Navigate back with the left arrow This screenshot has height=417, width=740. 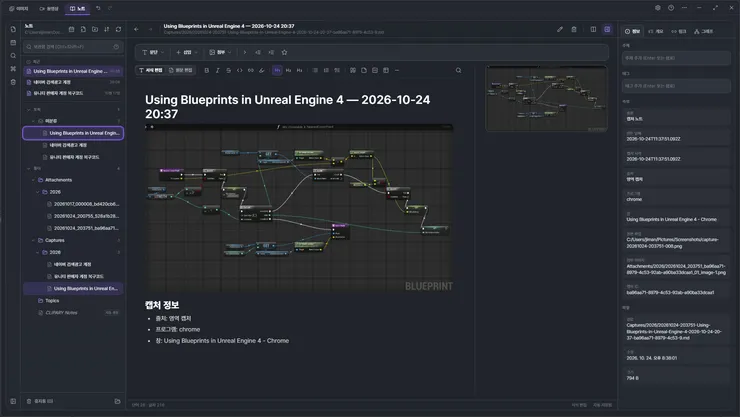click(136, 29)
